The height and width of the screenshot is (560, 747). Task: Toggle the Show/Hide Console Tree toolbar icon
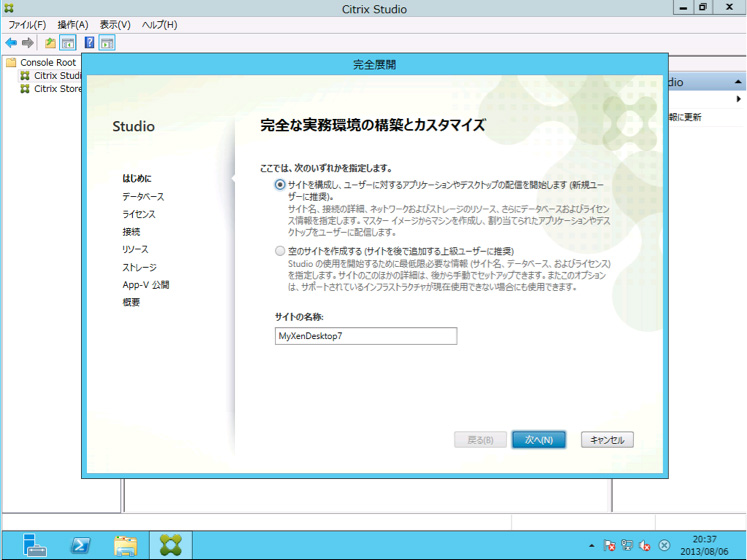[68, 43]
